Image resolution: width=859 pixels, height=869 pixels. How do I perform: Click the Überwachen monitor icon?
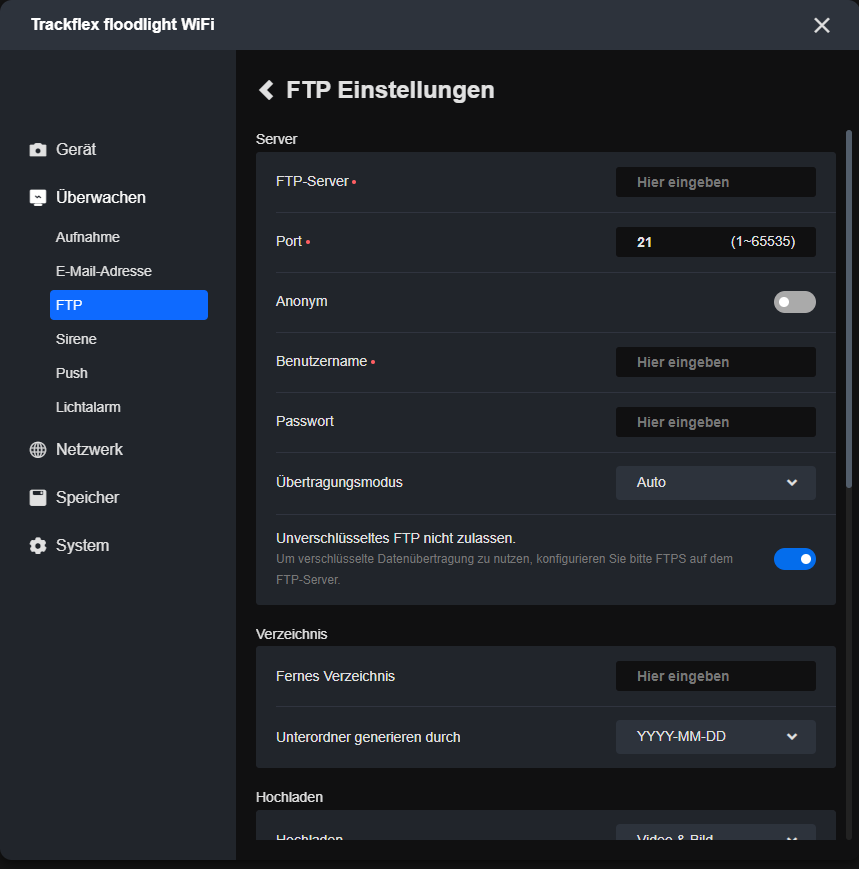click(x=38, y=198)
